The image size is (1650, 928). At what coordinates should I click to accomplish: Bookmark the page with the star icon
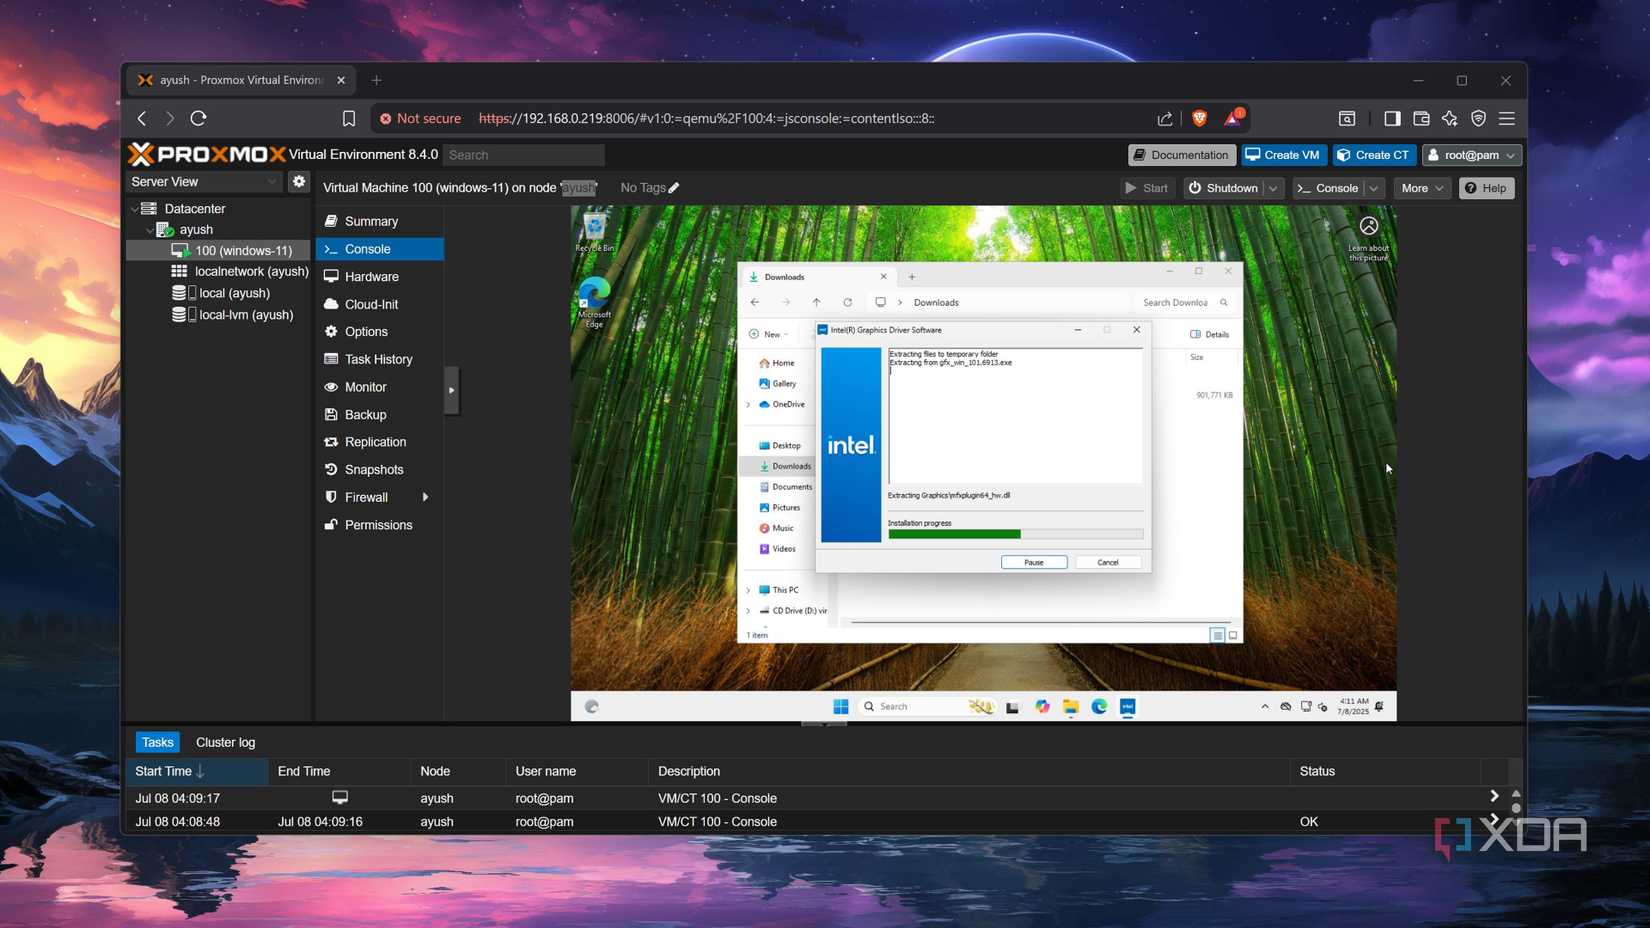coord(348,118)
